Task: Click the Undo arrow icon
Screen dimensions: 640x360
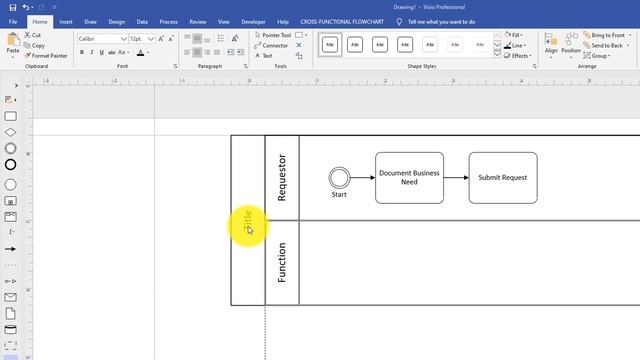Action: [26, 7]
